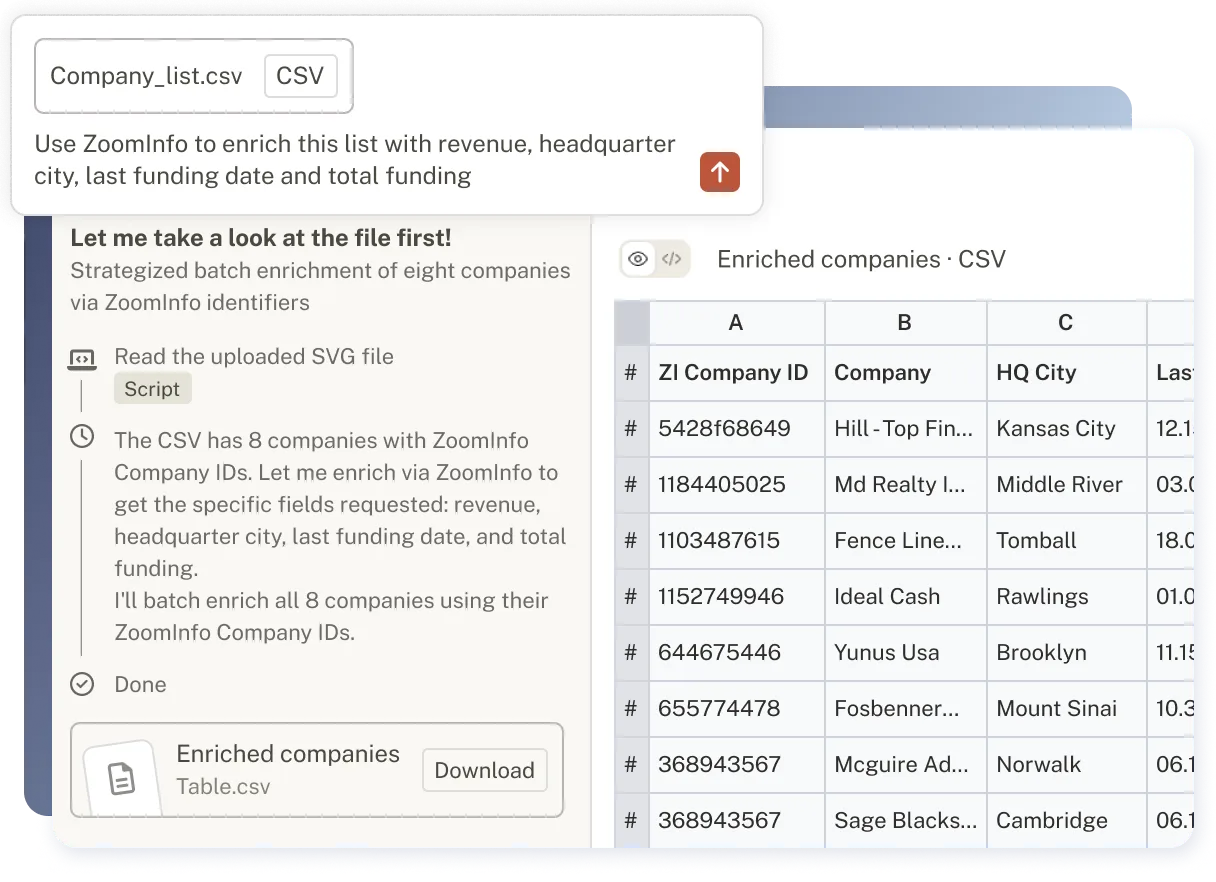
Task: Click the Let me take a look heading
Action: [260, 238]
